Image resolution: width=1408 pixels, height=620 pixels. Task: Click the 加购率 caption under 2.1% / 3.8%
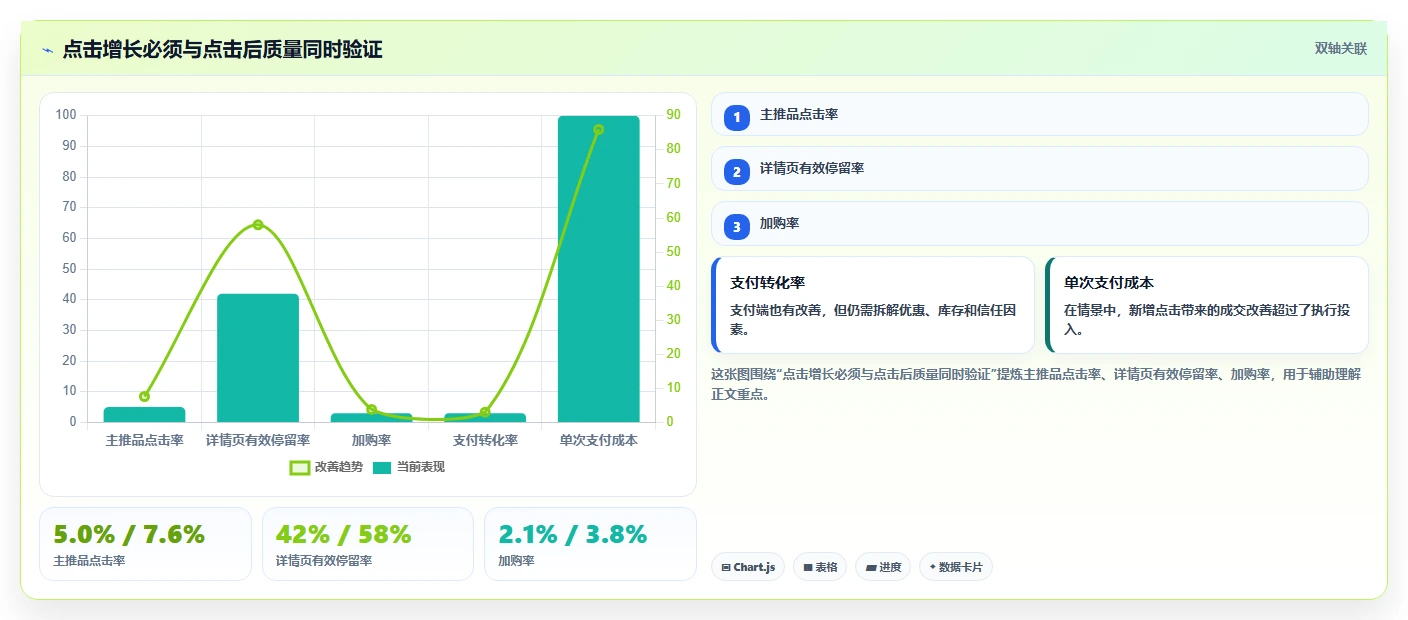516,561
